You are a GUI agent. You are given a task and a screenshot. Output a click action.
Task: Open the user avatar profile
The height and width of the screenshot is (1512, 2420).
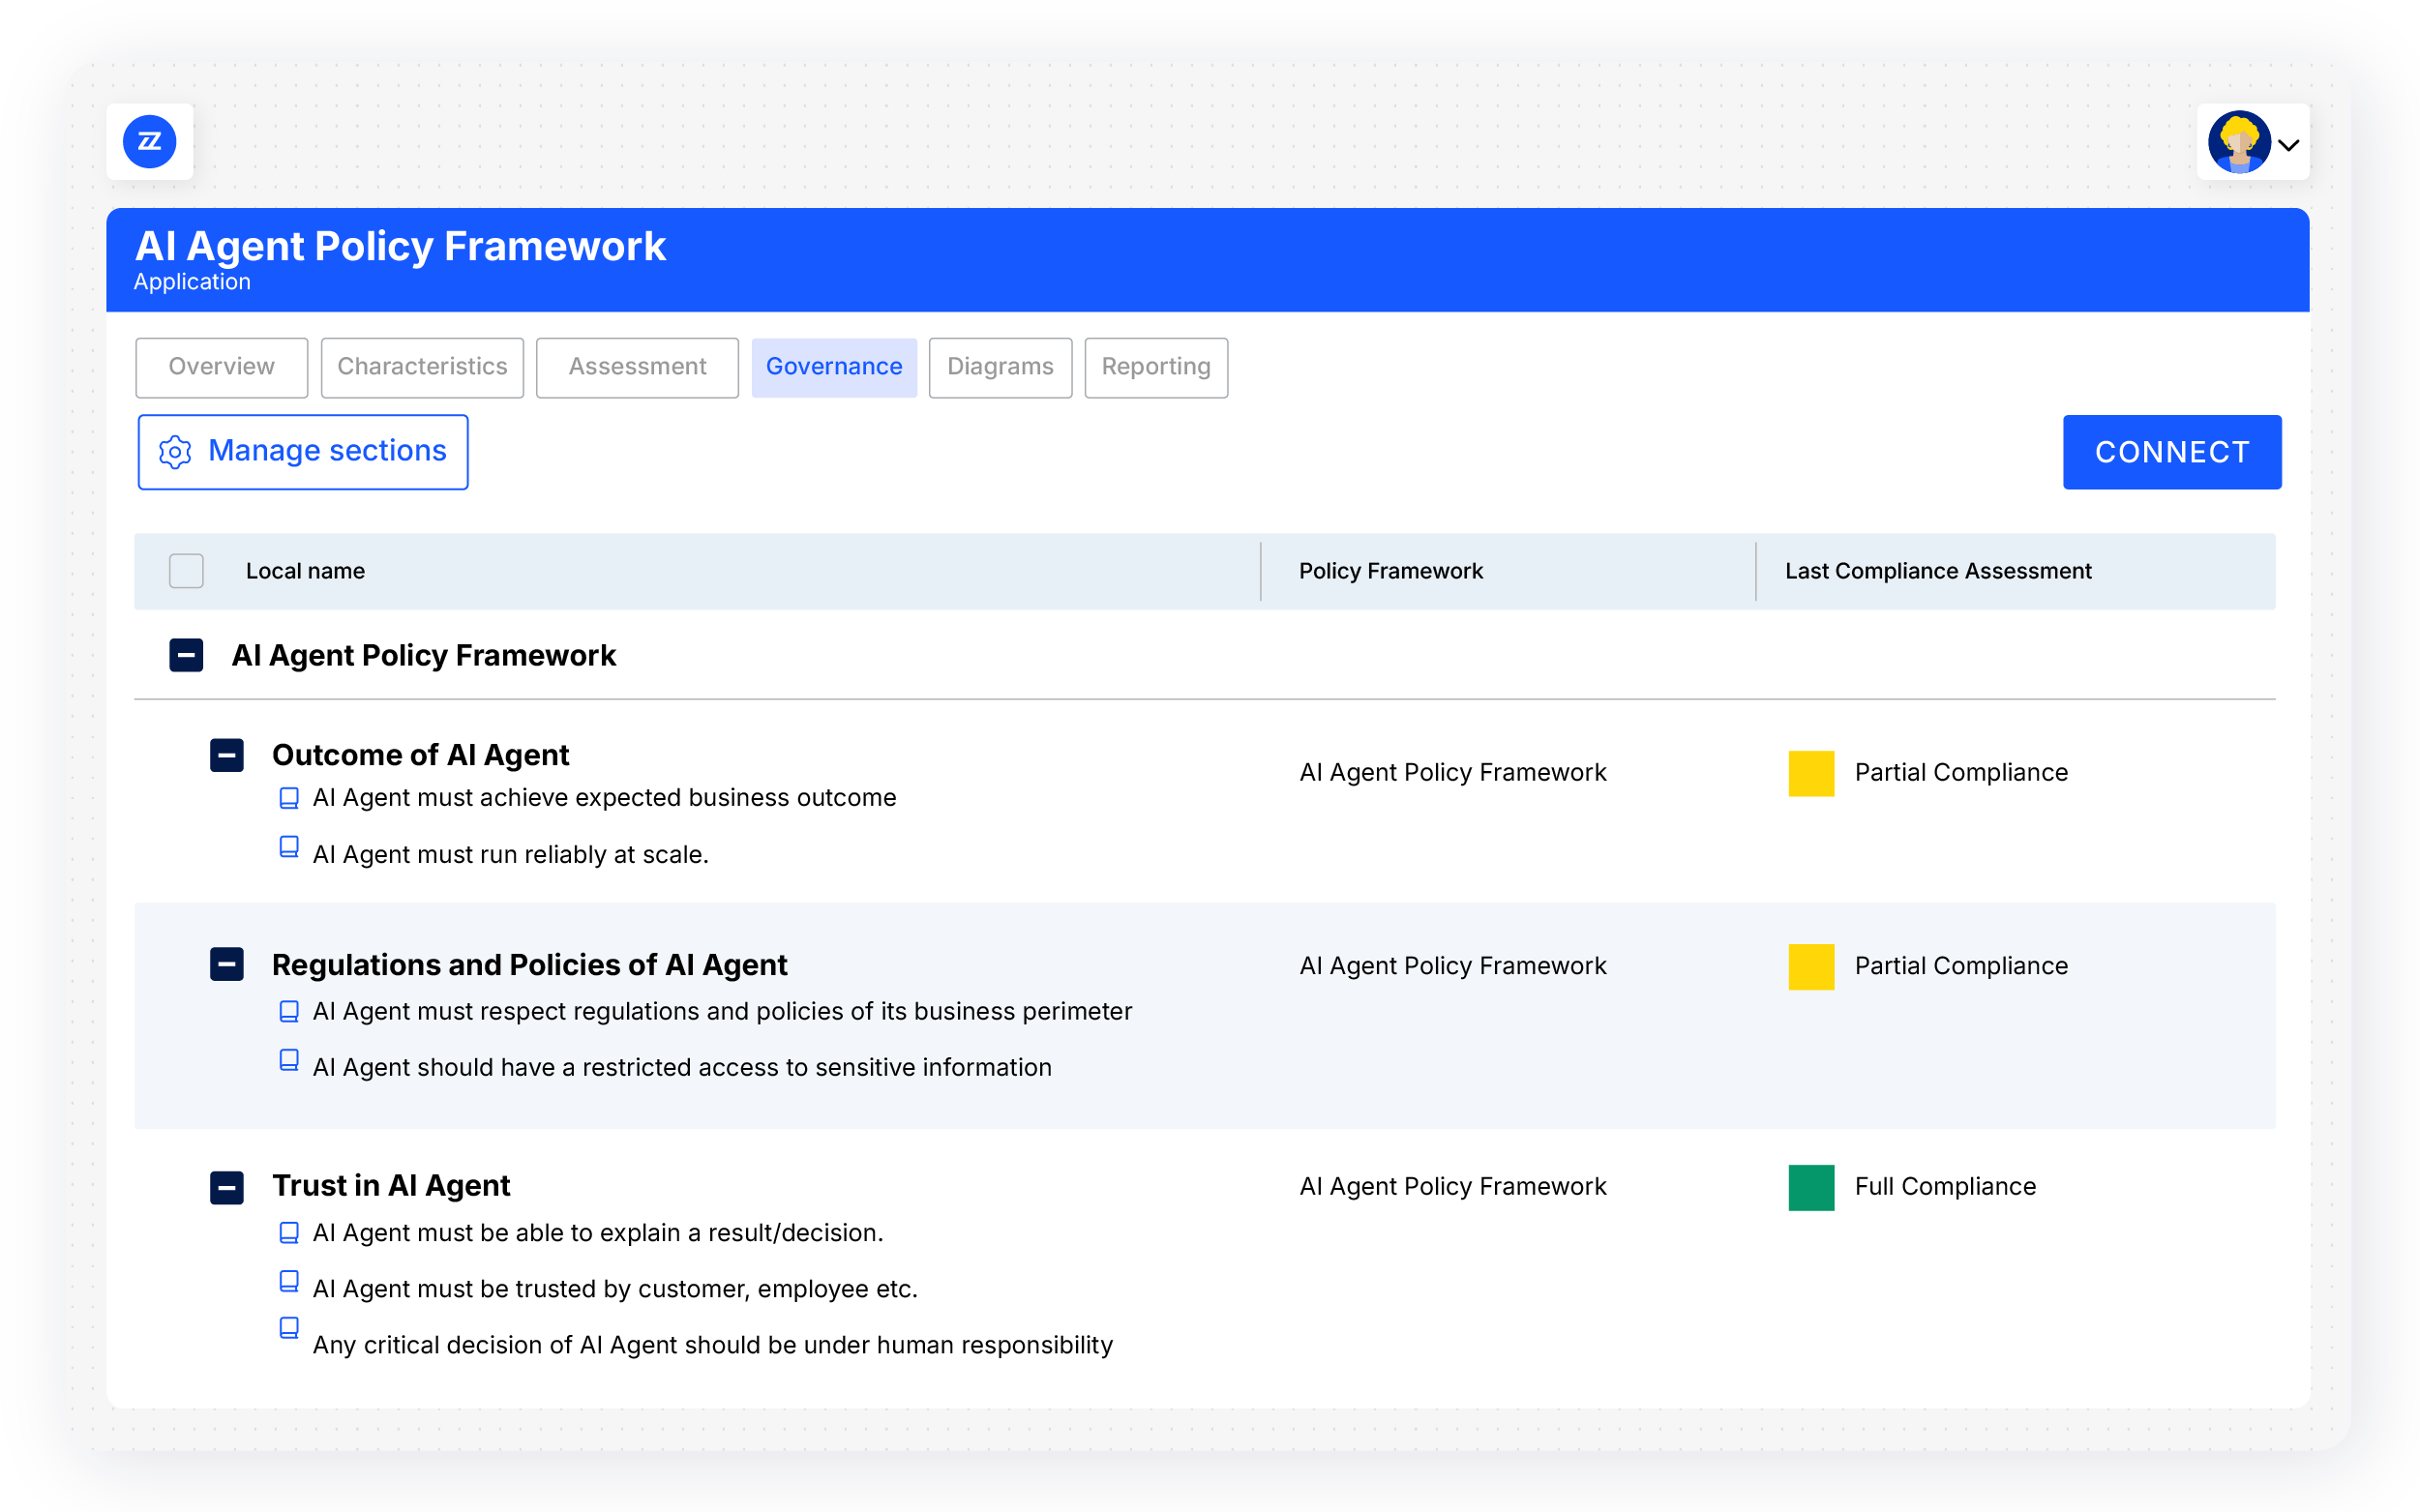pyautogui.click(x=2238, y=142)
